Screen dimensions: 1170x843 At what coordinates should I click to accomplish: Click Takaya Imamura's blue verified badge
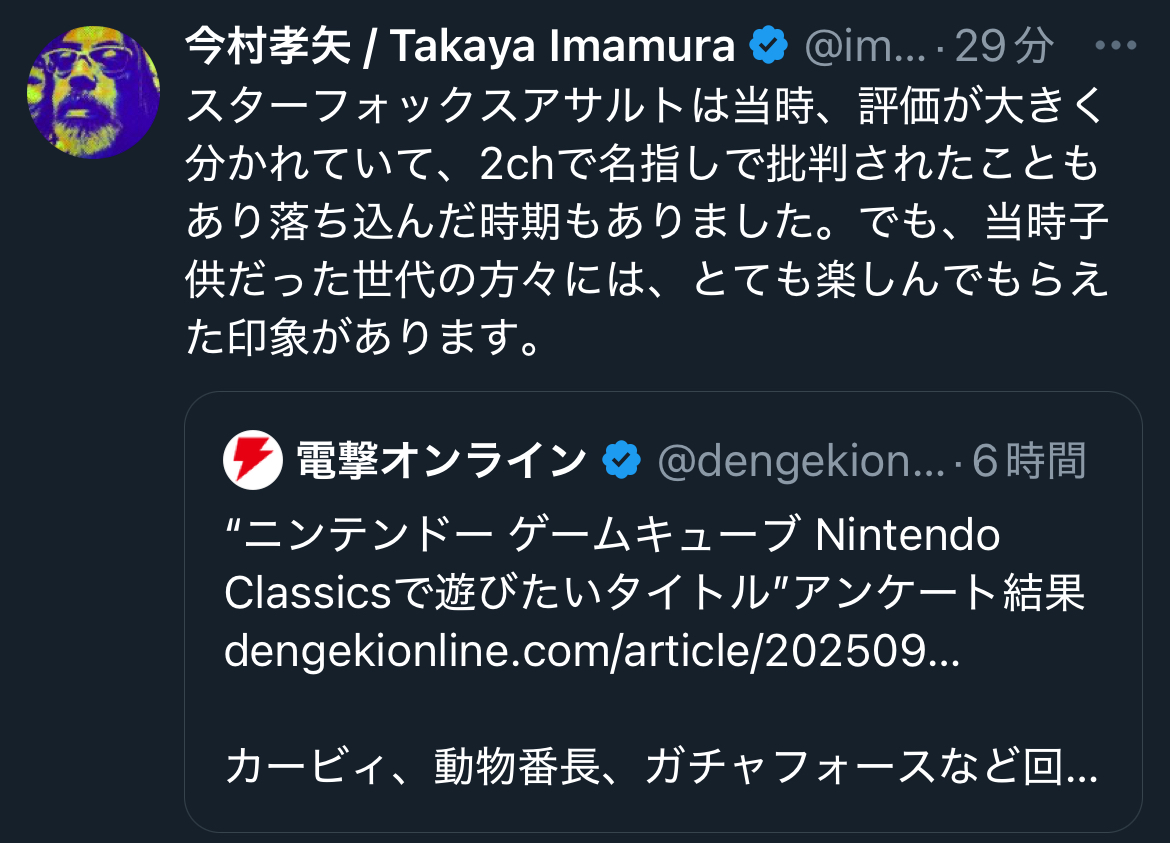pyautogui.click(x=768, y=46)
